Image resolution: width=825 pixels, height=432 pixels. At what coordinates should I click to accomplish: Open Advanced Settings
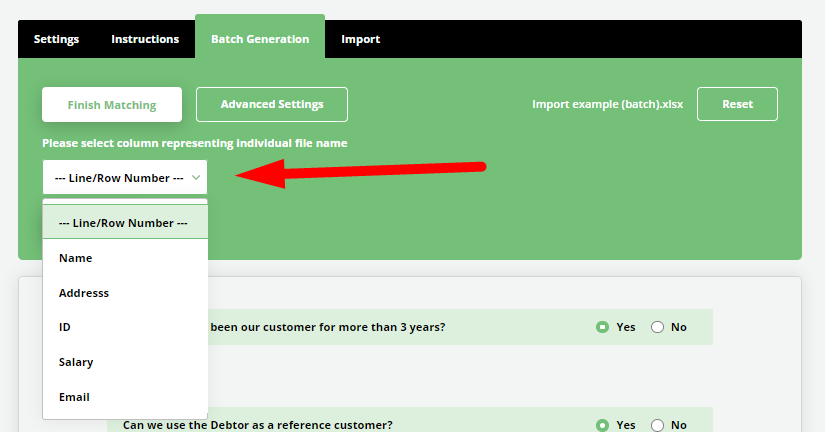coord(272,104)
